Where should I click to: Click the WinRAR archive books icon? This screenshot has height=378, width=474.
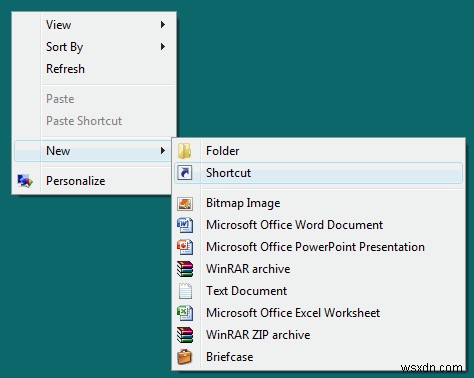[185, 269]
